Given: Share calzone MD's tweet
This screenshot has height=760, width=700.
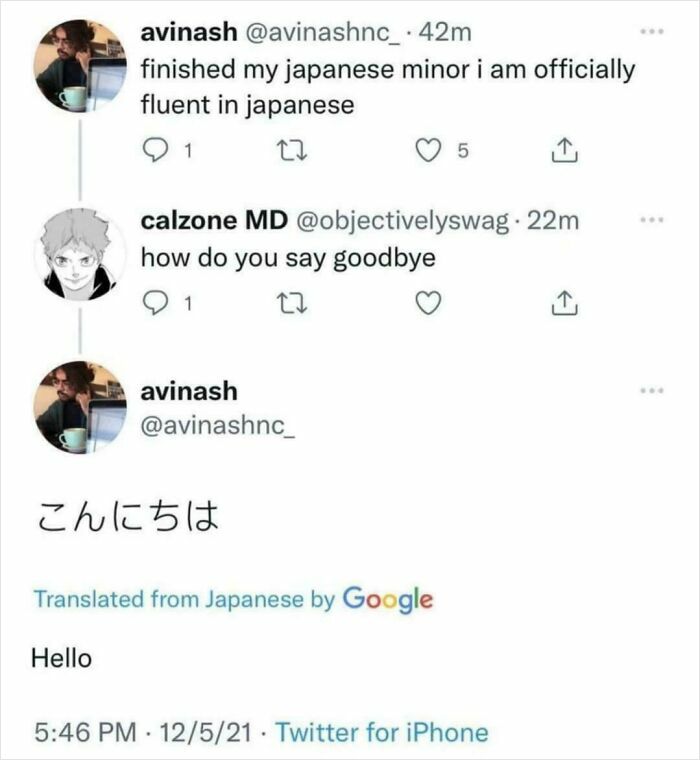Looking at the screenshot, I should (x=565, y=301).
